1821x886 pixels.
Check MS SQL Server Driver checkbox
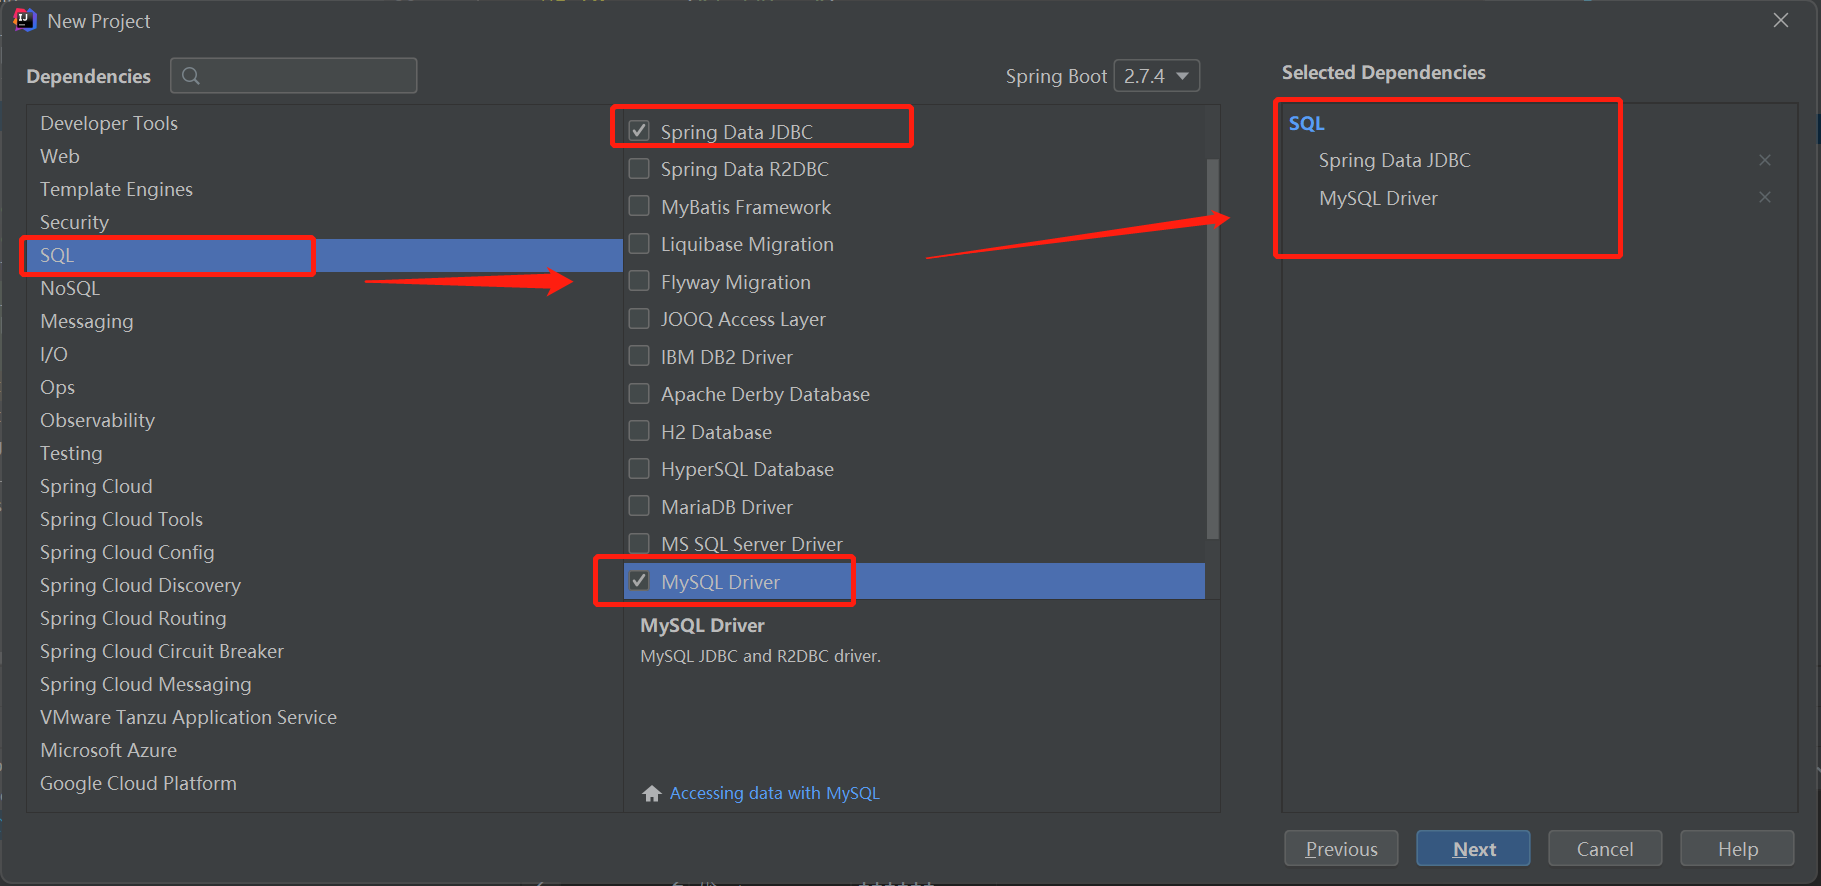pyautogui.click(x=639, y=543)
